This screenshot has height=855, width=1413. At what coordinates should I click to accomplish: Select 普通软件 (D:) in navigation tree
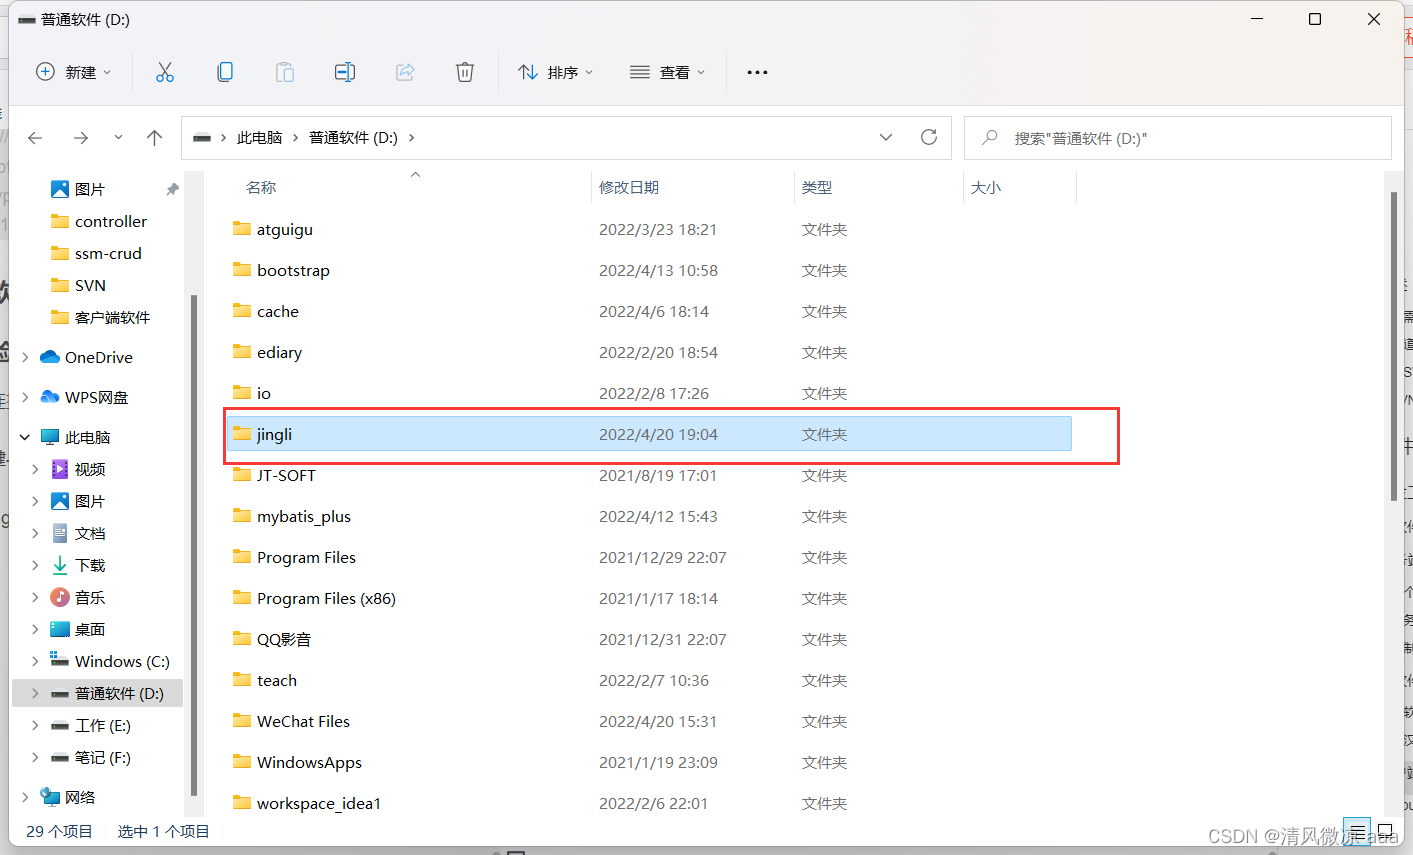(x=98, y=693)
